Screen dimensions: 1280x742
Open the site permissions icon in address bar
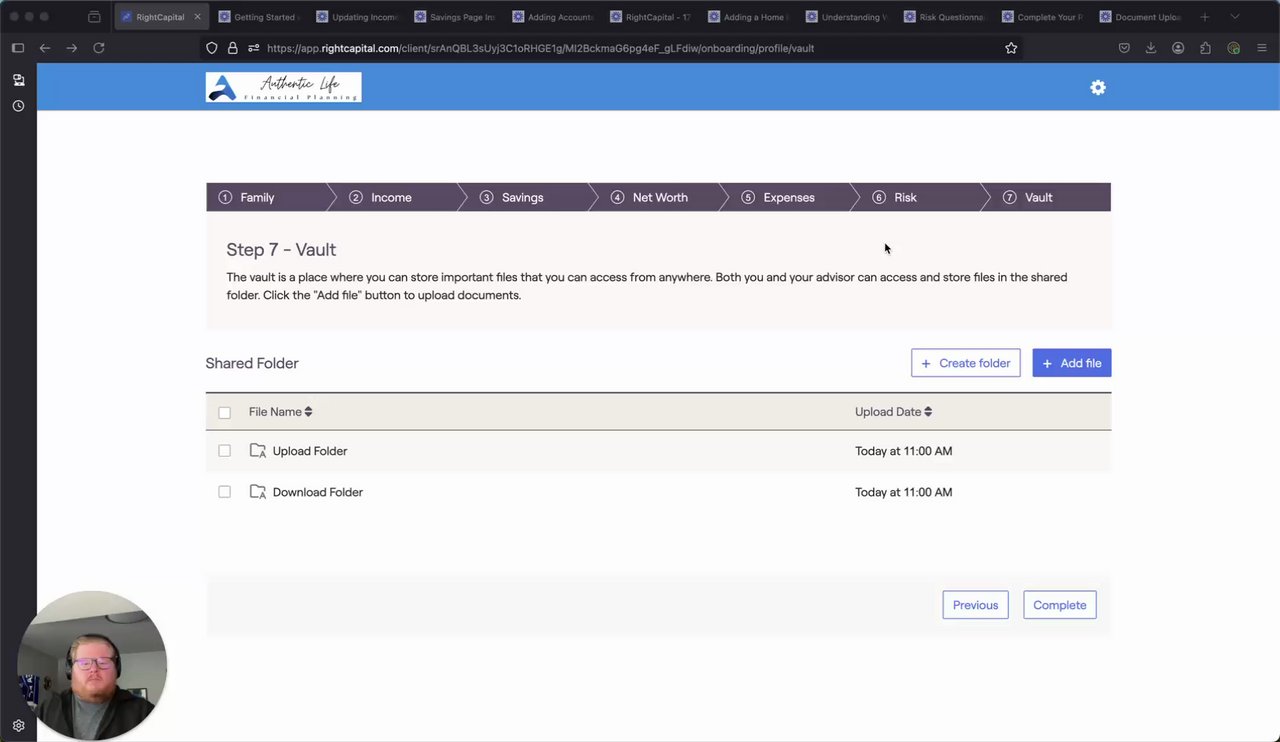pos(253,48)
